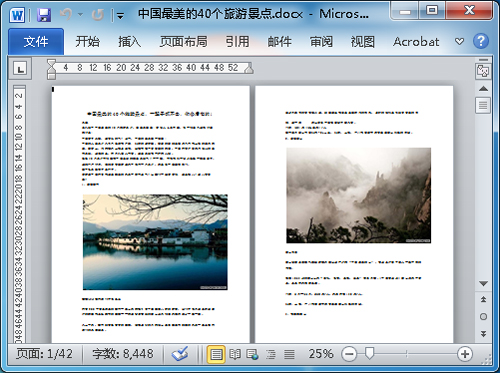The height and width of the screenshot is (373, 500).
Task: Zoom out with the minus button
Action: click(x=349, y=354)
